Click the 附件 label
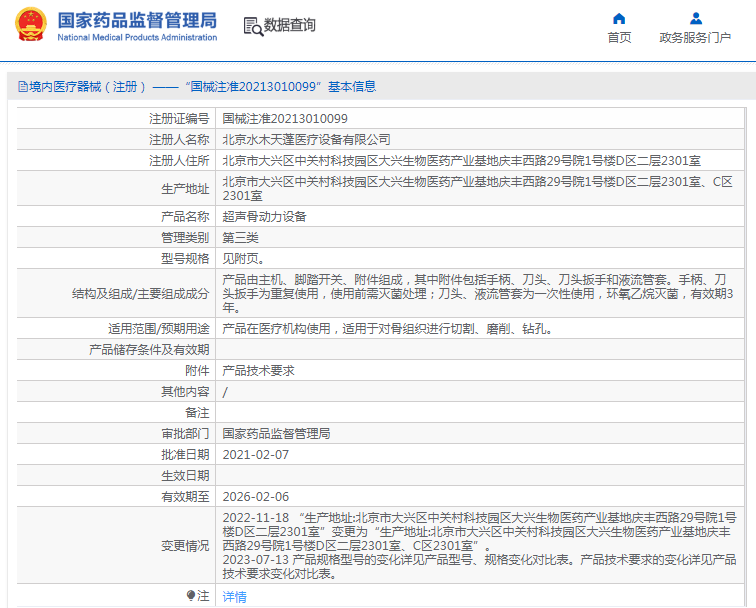This screenshot has height=608, width=756. tap(197, 371)
